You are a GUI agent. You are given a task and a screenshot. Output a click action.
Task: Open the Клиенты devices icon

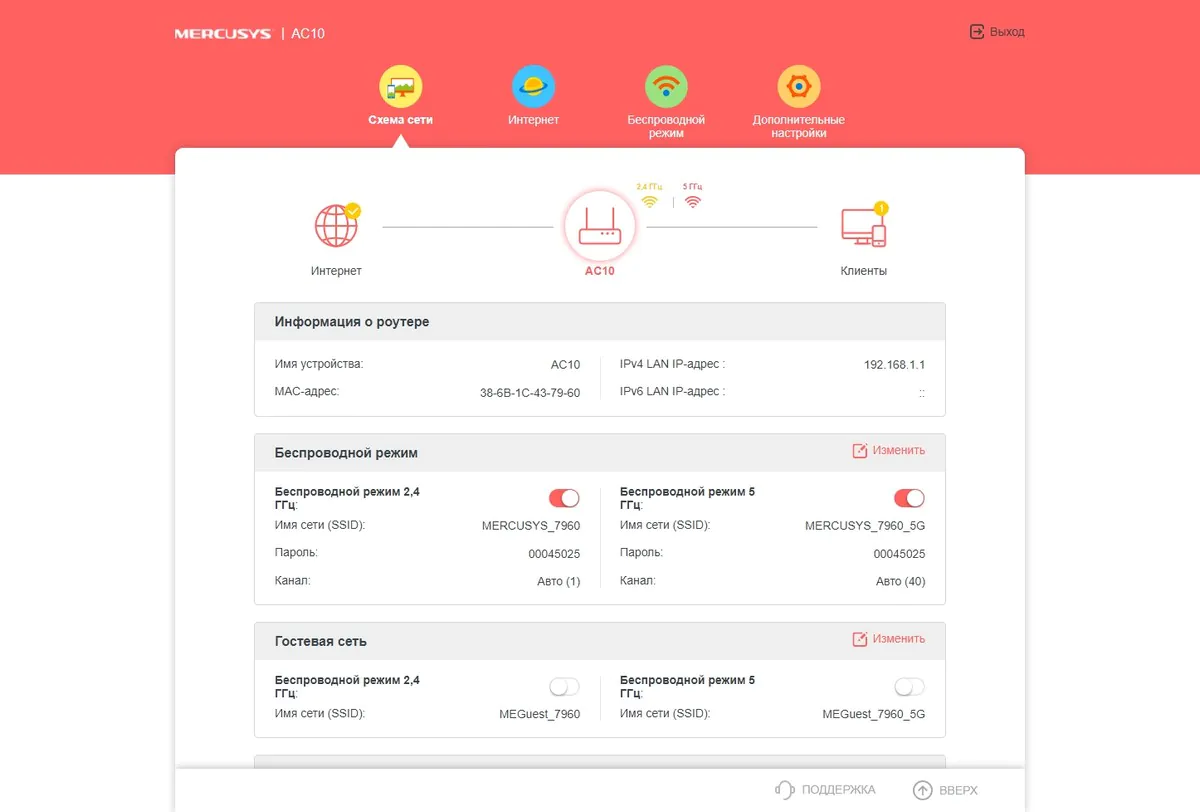click(x=864, y=226)
